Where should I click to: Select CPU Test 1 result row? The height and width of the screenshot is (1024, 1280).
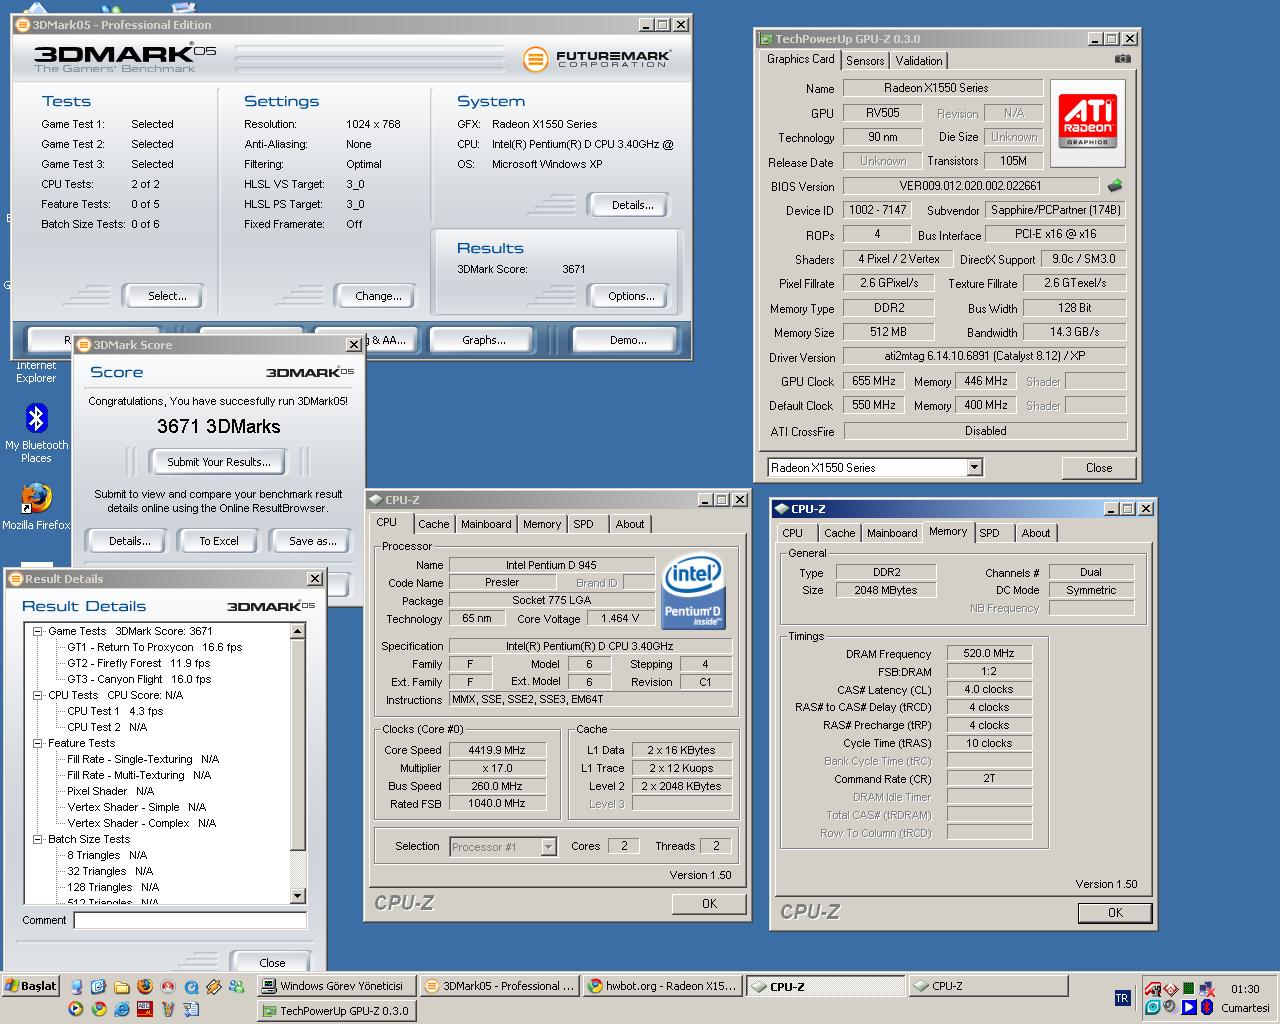[115, 711]
